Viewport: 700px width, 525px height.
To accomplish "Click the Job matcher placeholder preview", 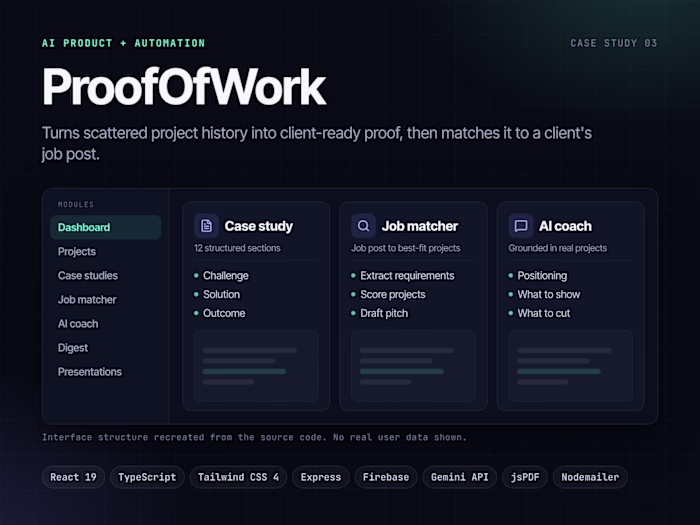I will [x=413, y=366].
